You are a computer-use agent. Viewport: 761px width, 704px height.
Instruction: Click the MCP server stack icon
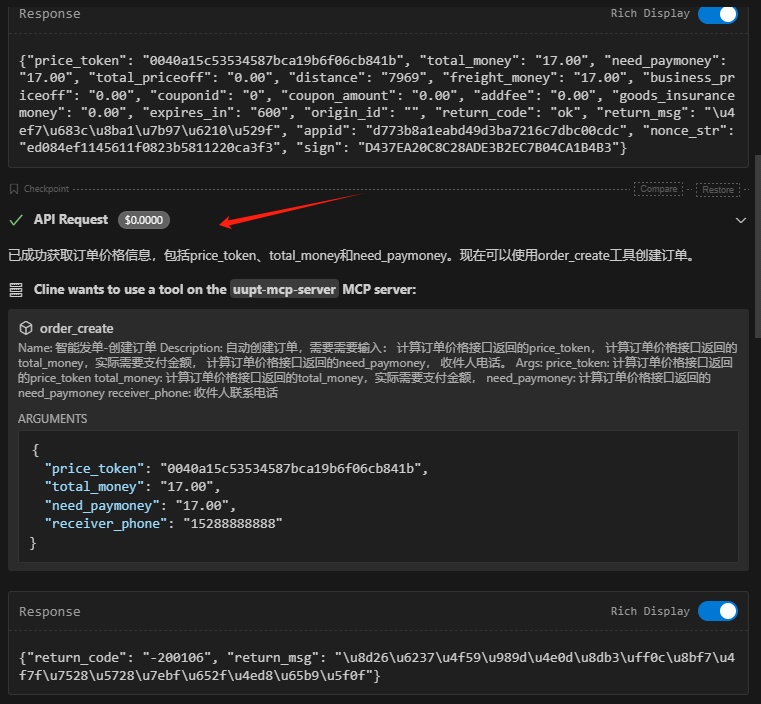click(16, 290)
